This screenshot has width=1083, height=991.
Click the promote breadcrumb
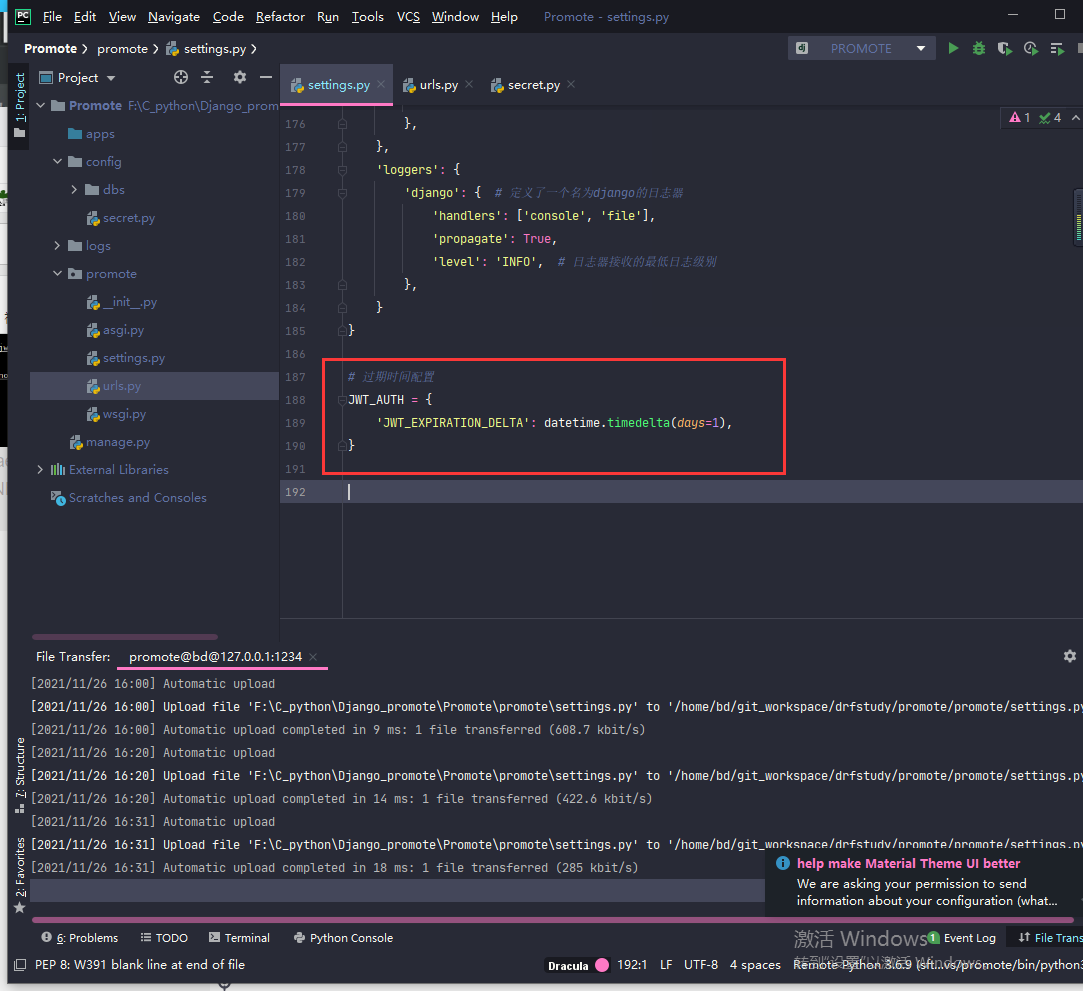pyautogui.click(x=122, y=48)
